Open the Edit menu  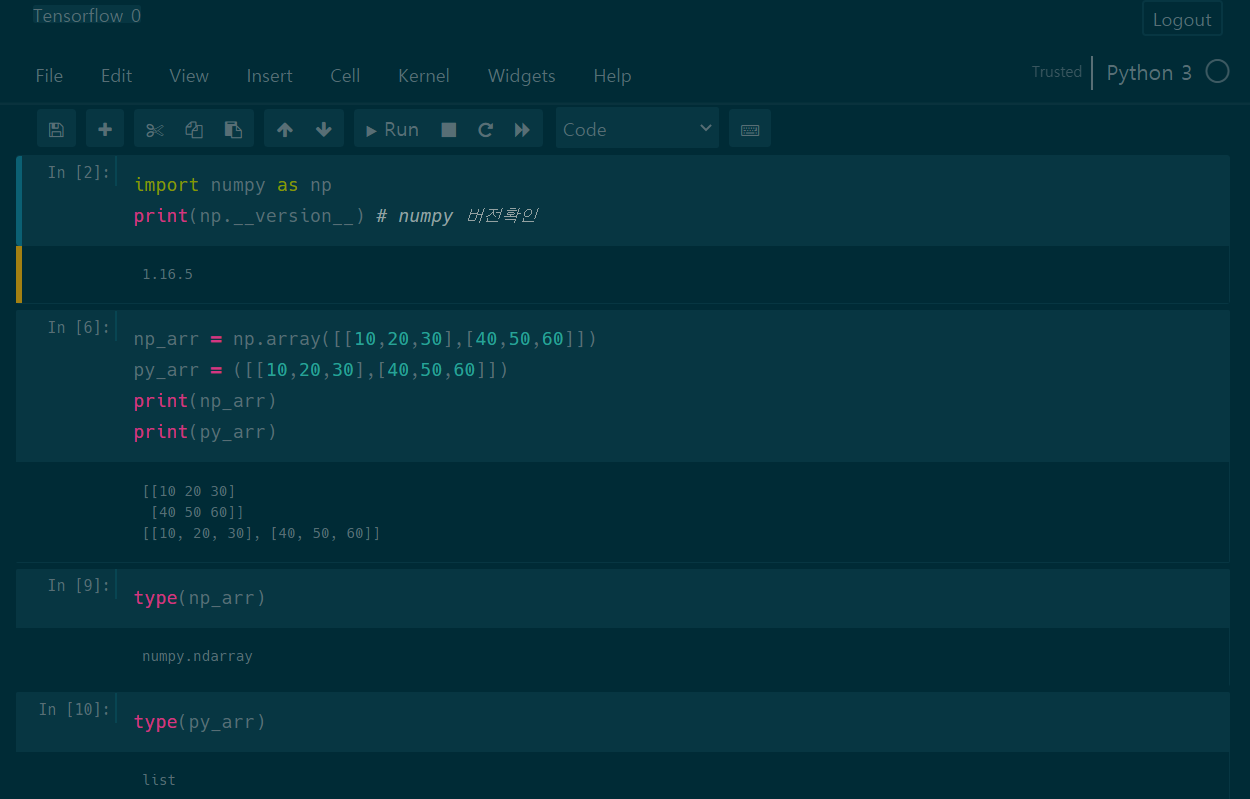pyautogui.click(x=116, y=76)
